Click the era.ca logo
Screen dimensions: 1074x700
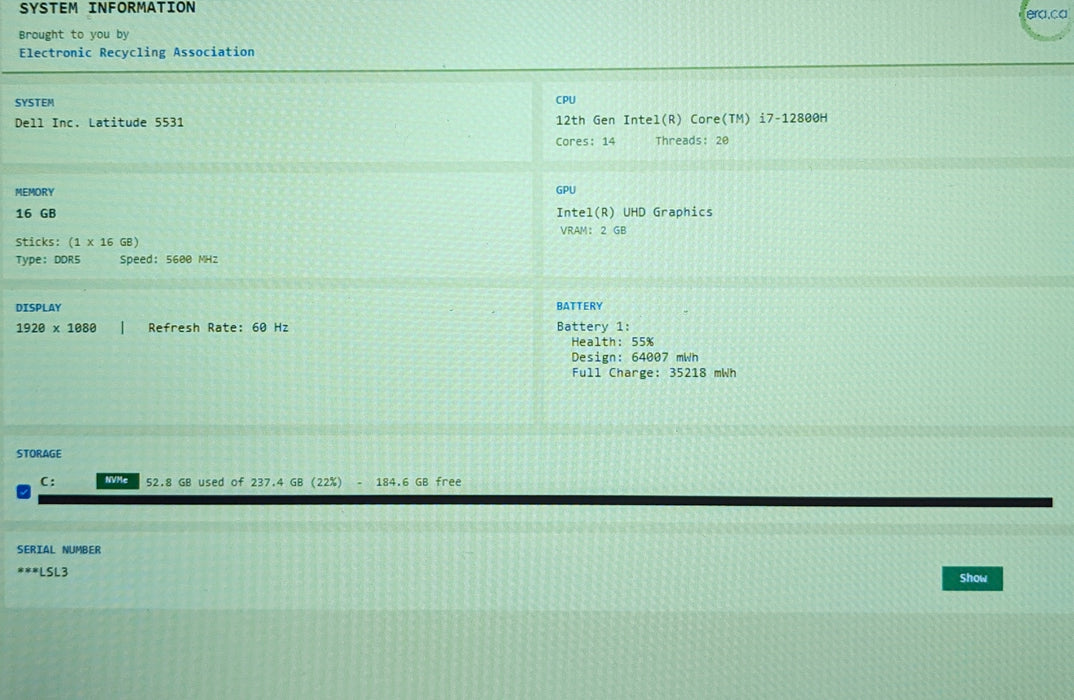click(x=1046, y=16)
